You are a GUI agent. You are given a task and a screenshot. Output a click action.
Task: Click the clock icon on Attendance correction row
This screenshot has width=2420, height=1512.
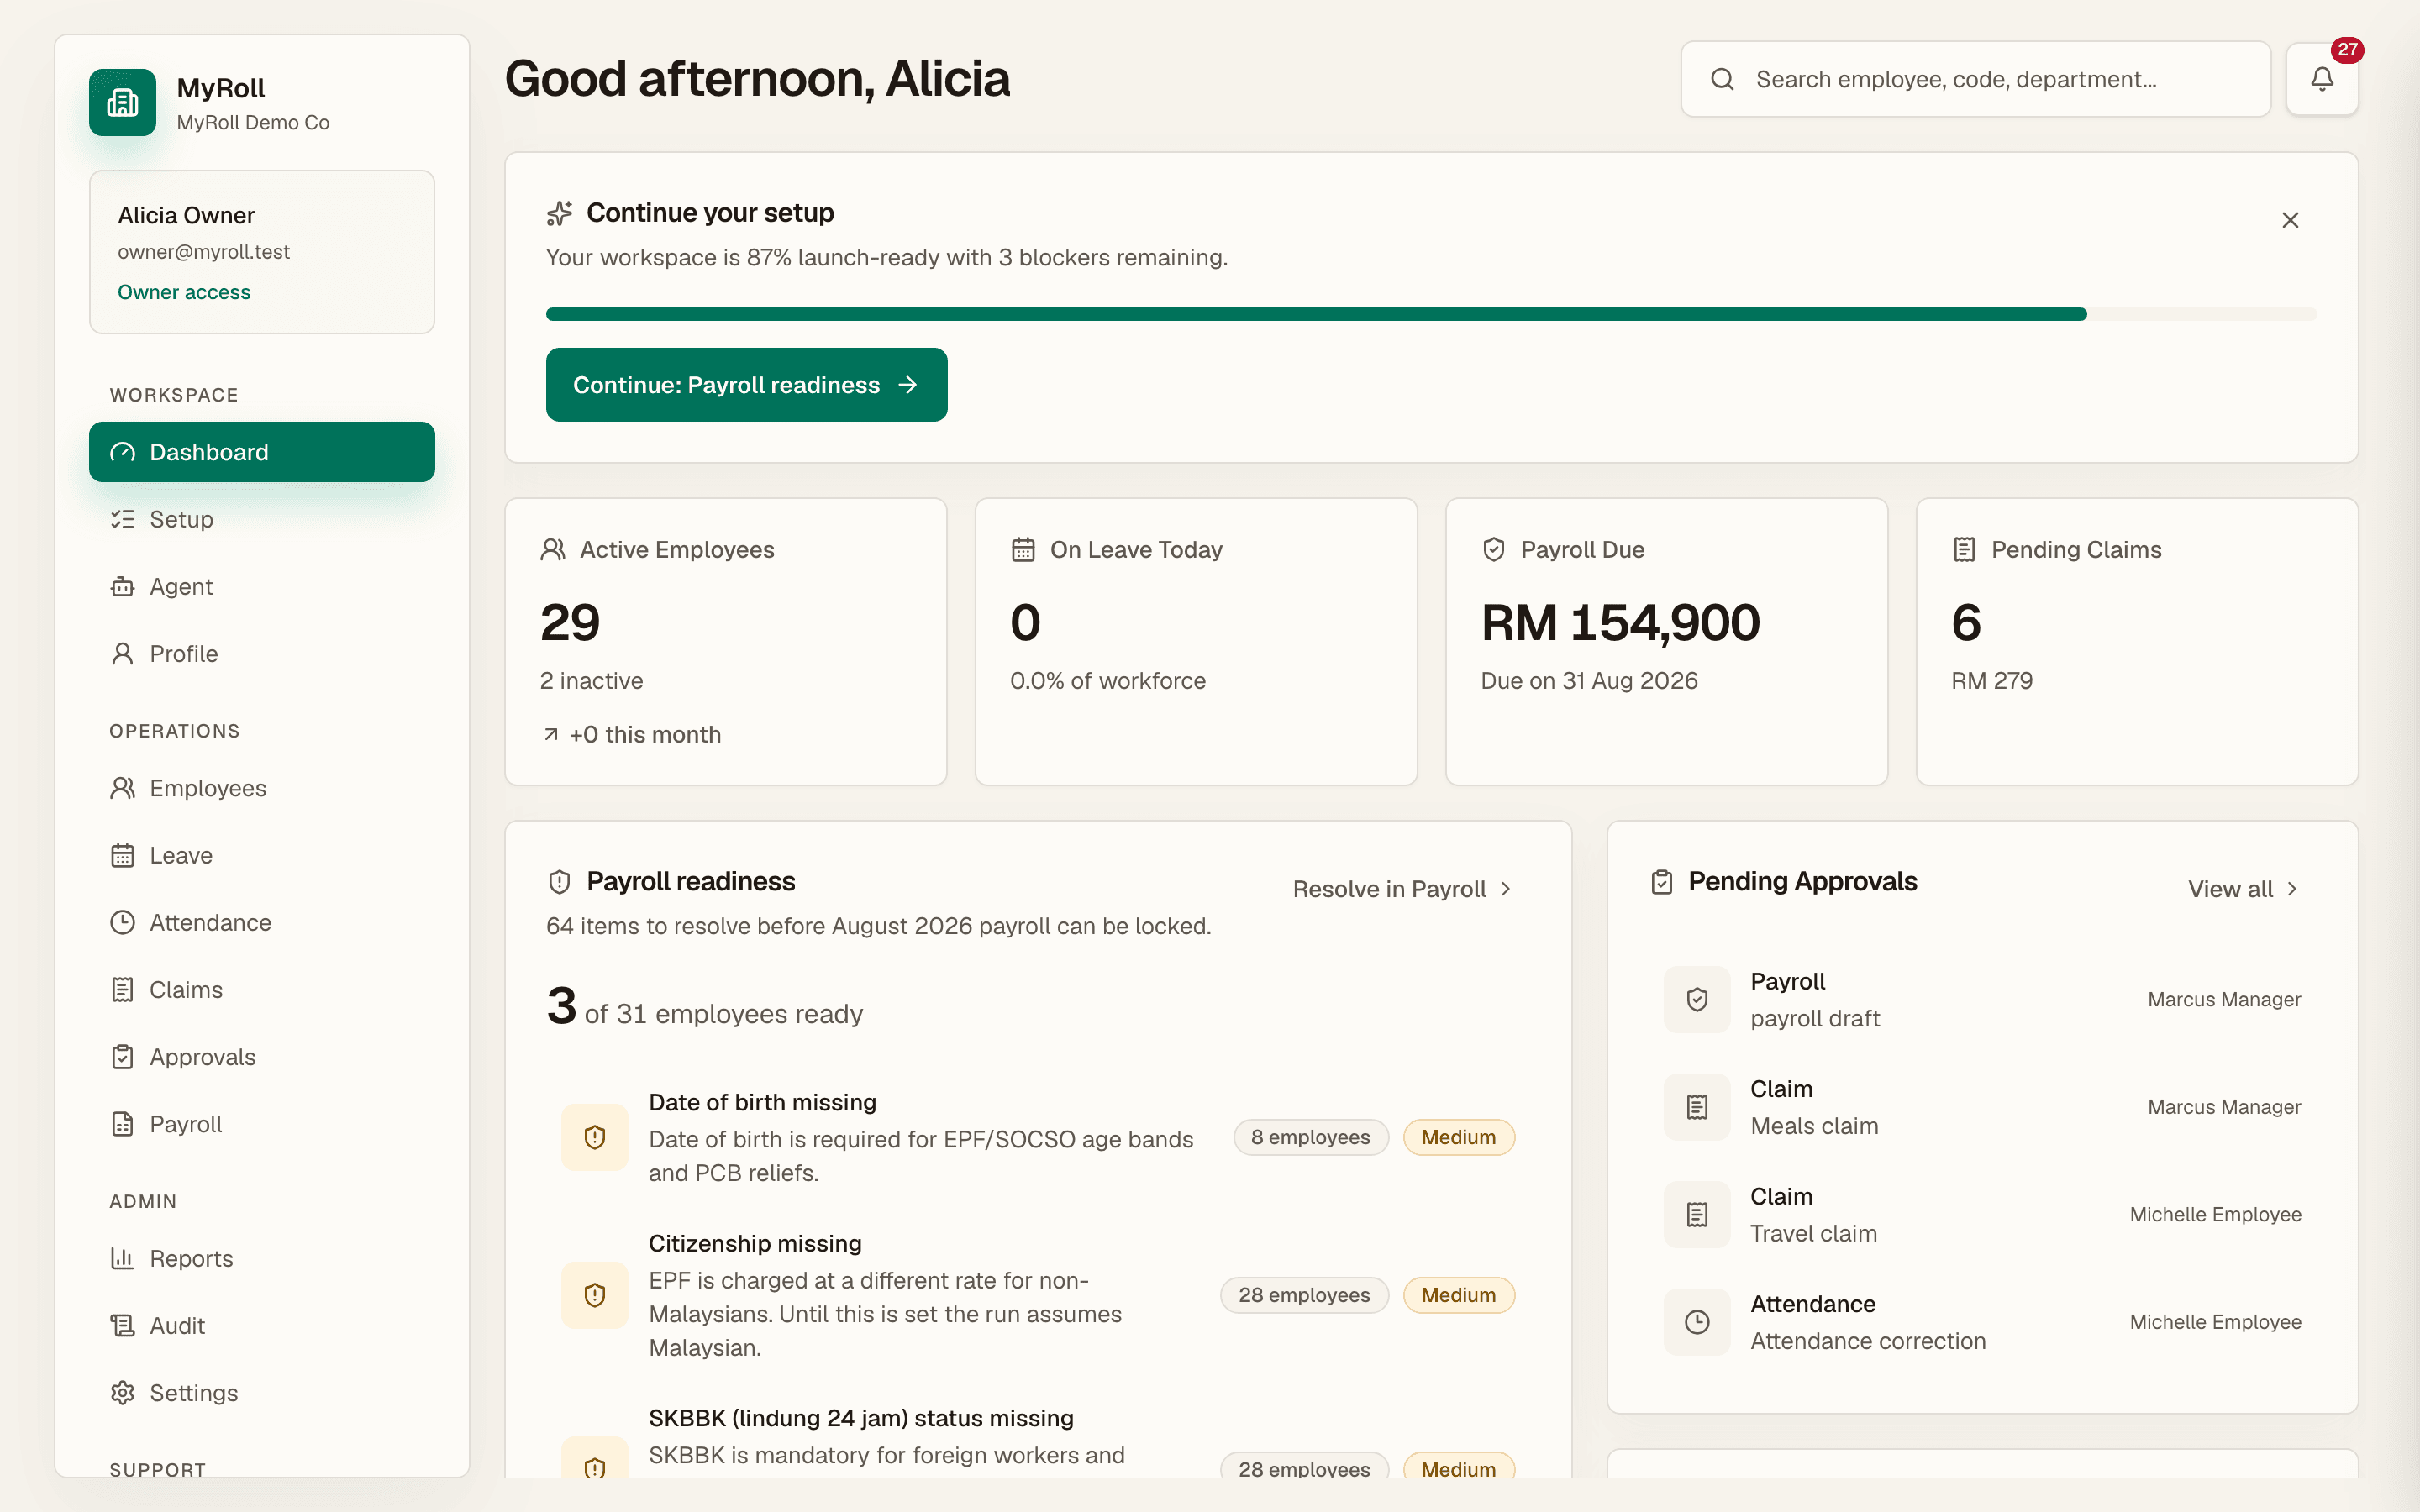point(1697,1322)
